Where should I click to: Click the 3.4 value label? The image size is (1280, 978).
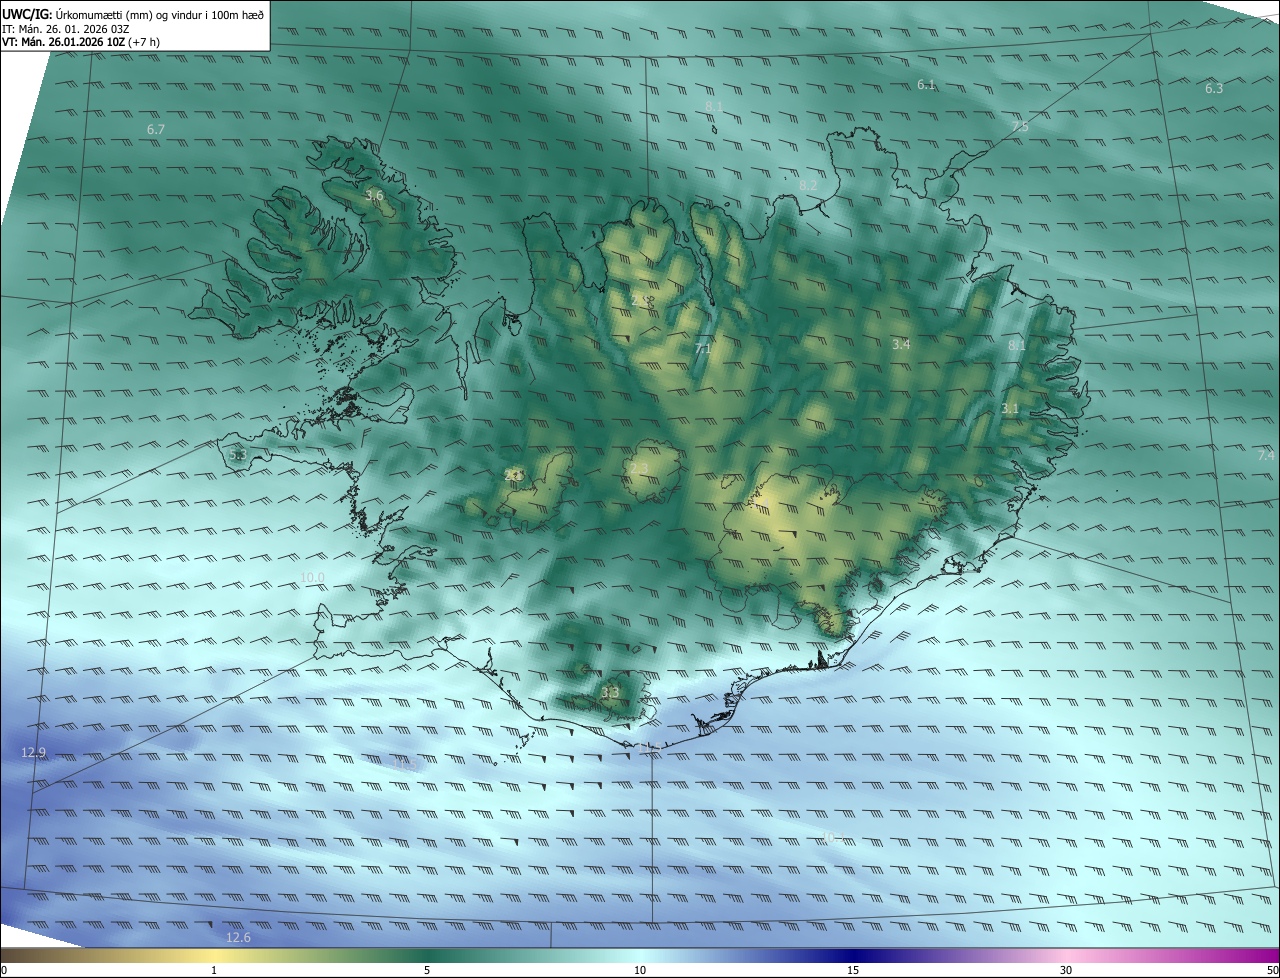click(901, 345)
